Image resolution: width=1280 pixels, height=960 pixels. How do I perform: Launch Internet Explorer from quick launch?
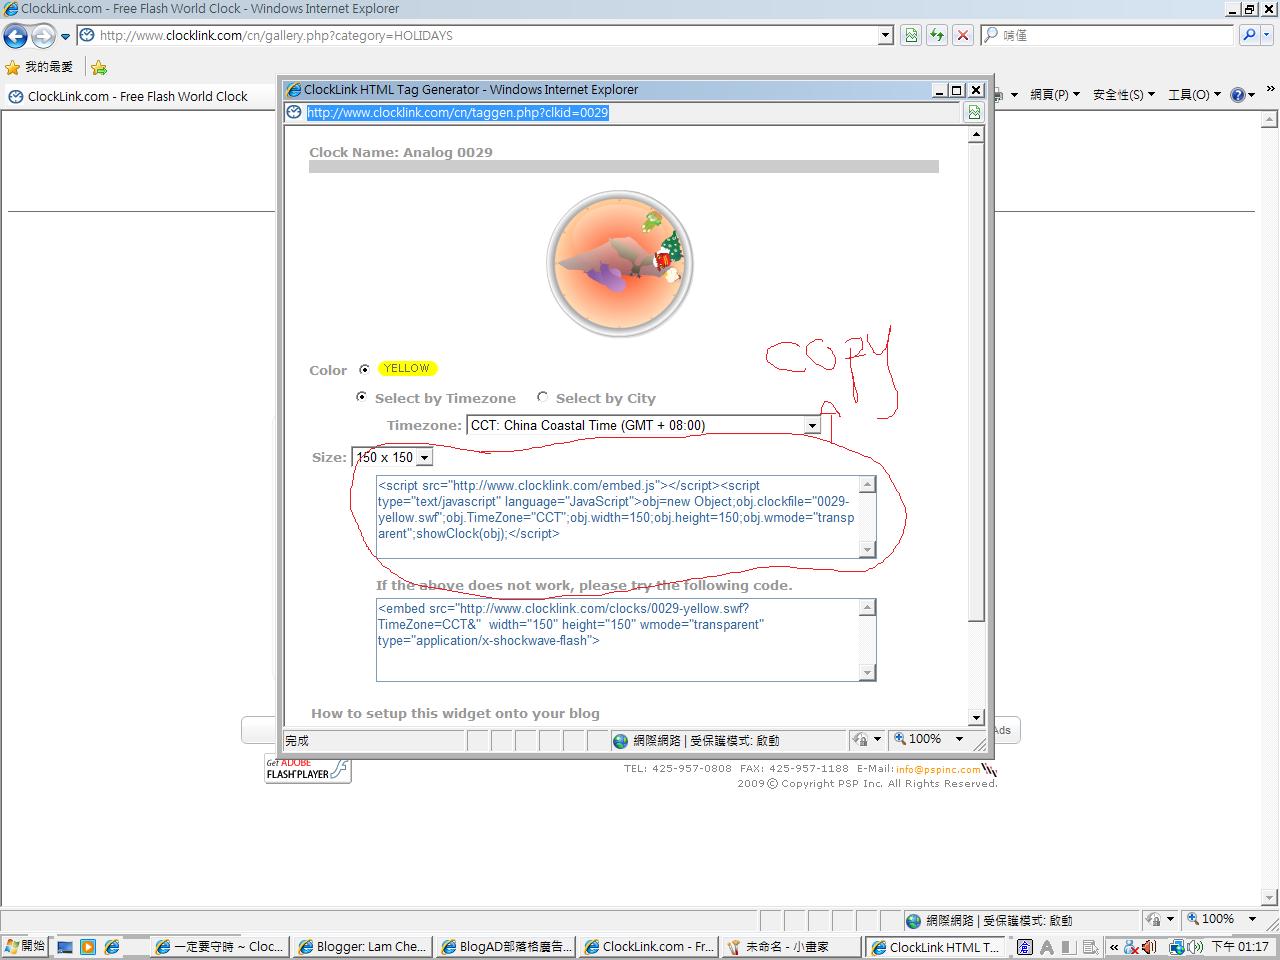[x=112, y=946]
